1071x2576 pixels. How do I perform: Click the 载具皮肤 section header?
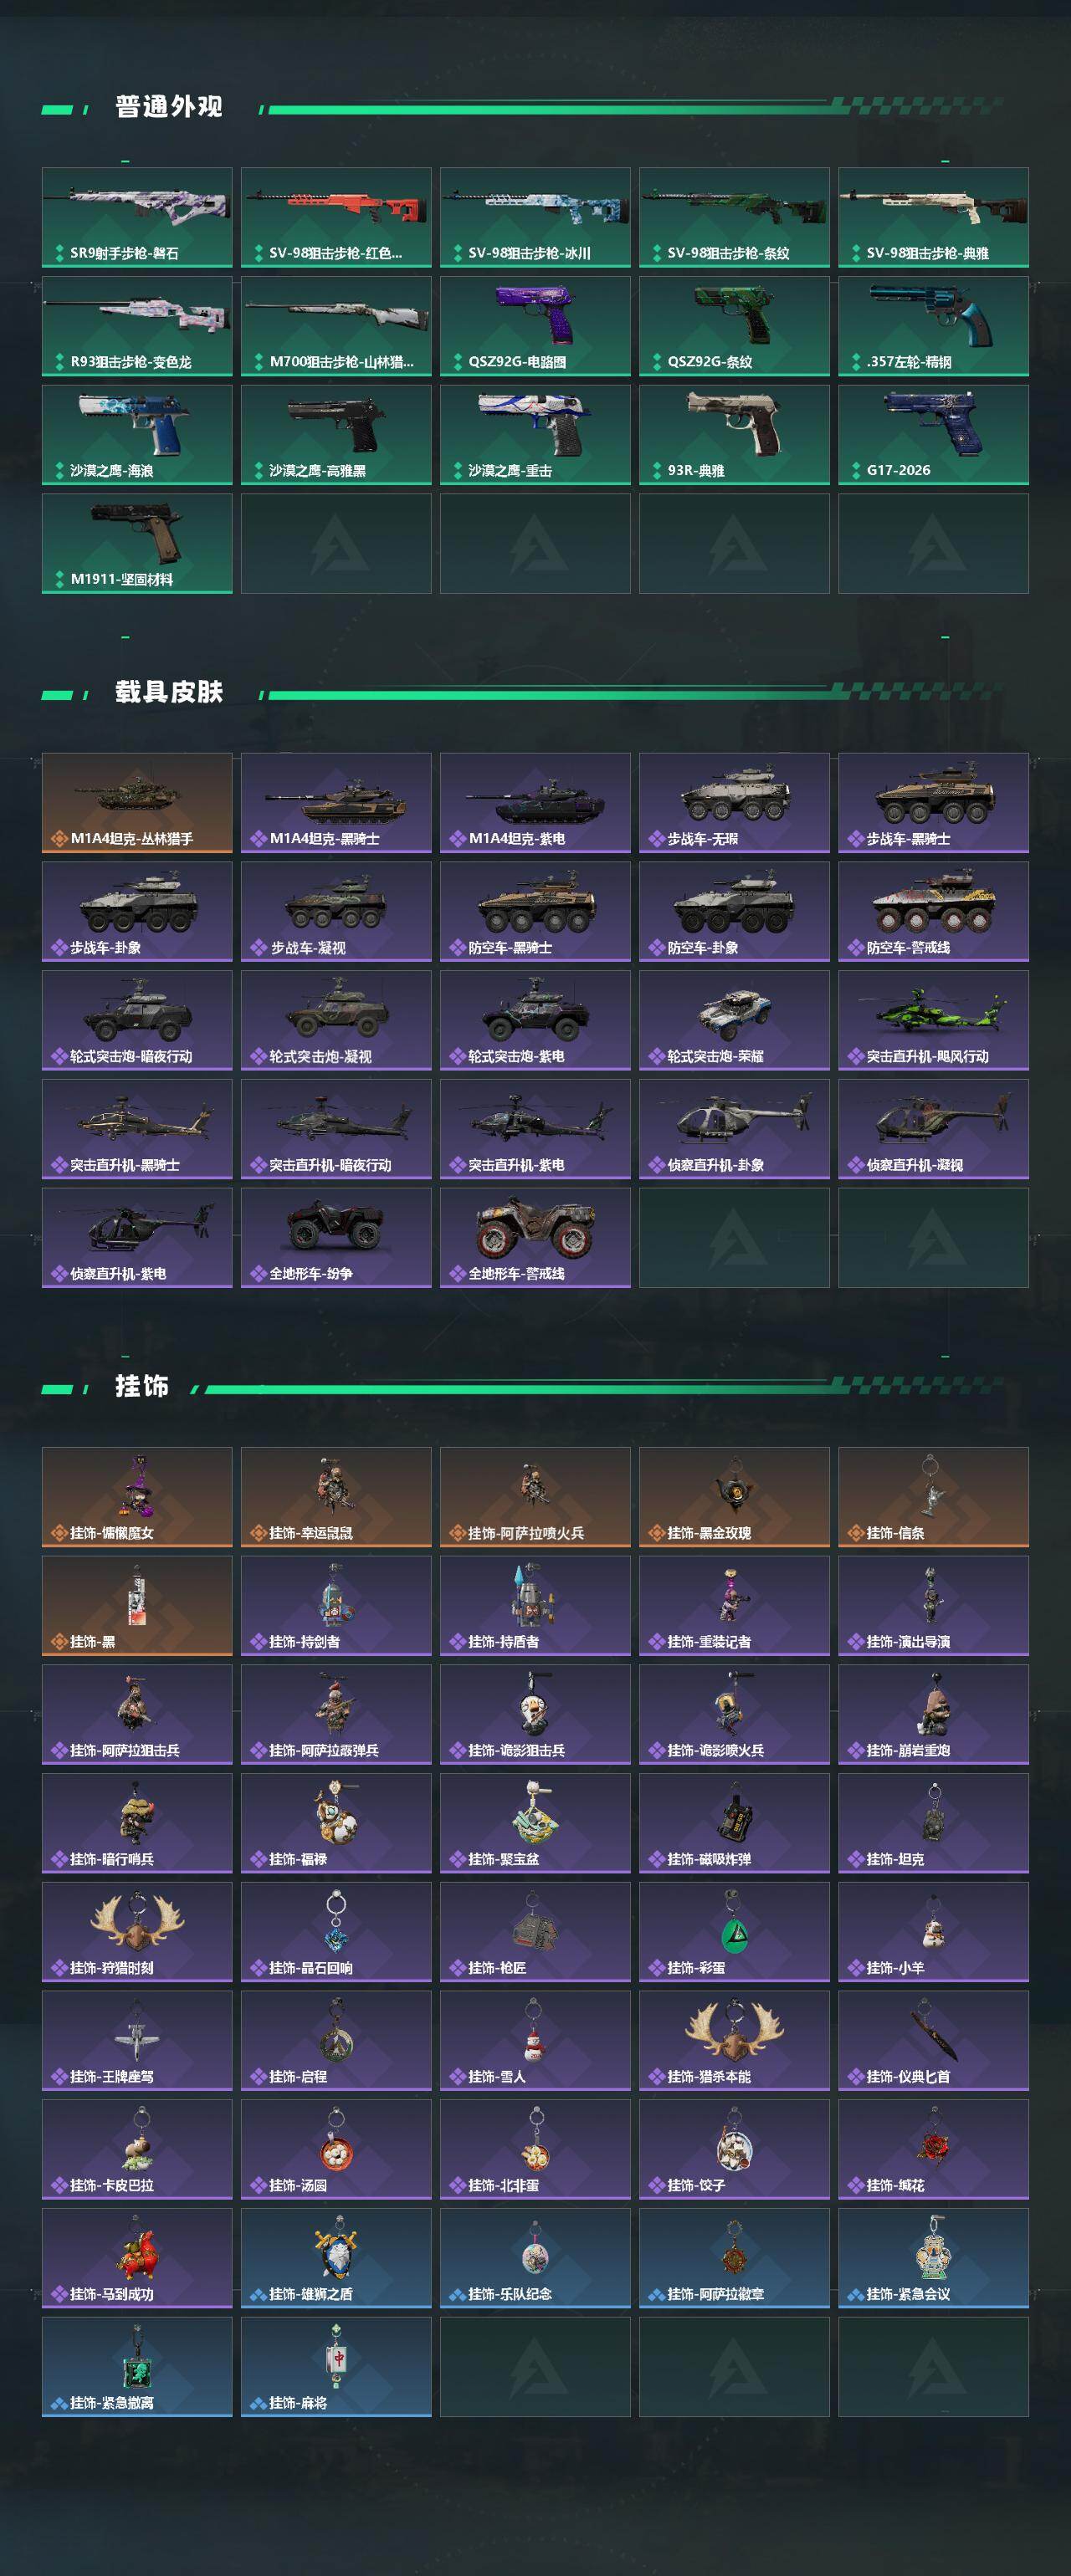[x=169, y=692]
